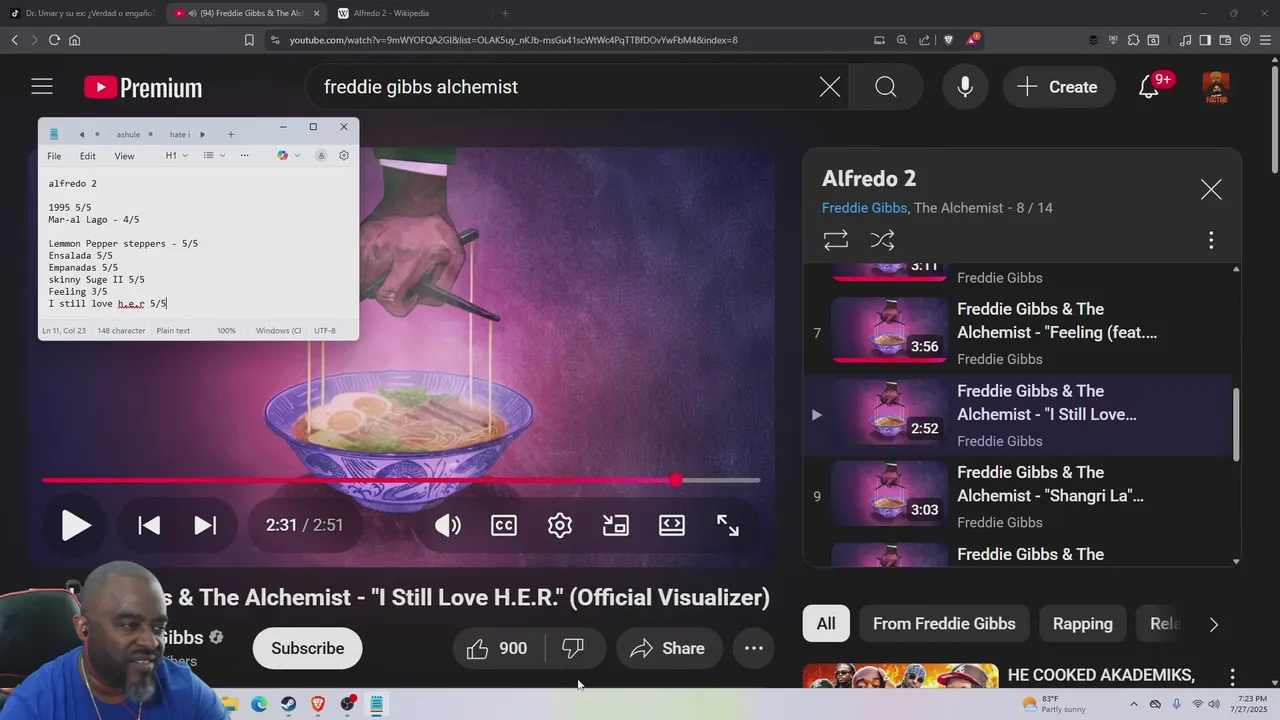Skip to the previous video in playlist
Image resolution: width=1280 pixels, height=720 pixels.
coord(149,525)
